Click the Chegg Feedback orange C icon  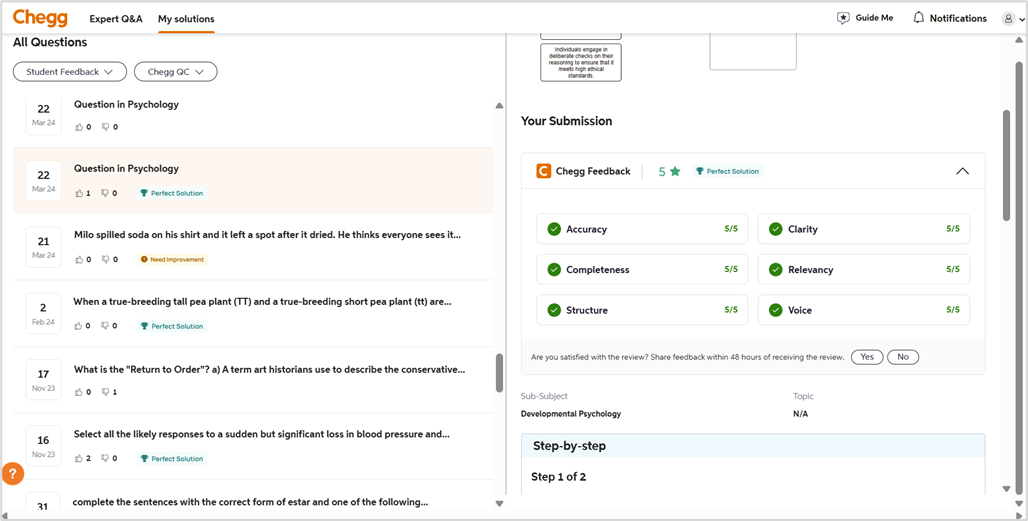(x=544, y=171)
